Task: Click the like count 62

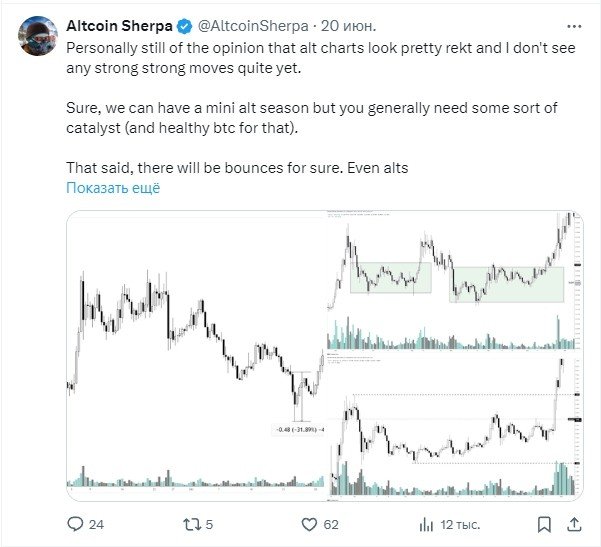Action: (x=332, y=523)
